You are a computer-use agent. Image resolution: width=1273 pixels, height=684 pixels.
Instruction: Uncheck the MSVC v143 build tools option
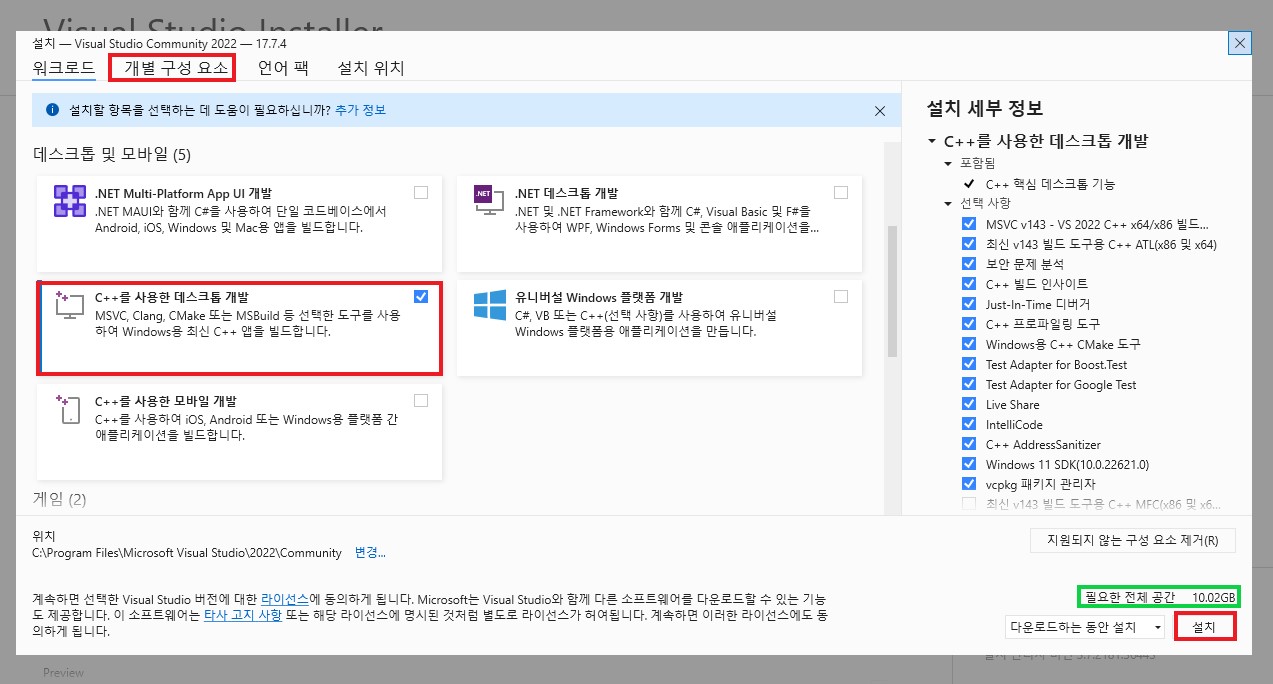pos(969,224)
